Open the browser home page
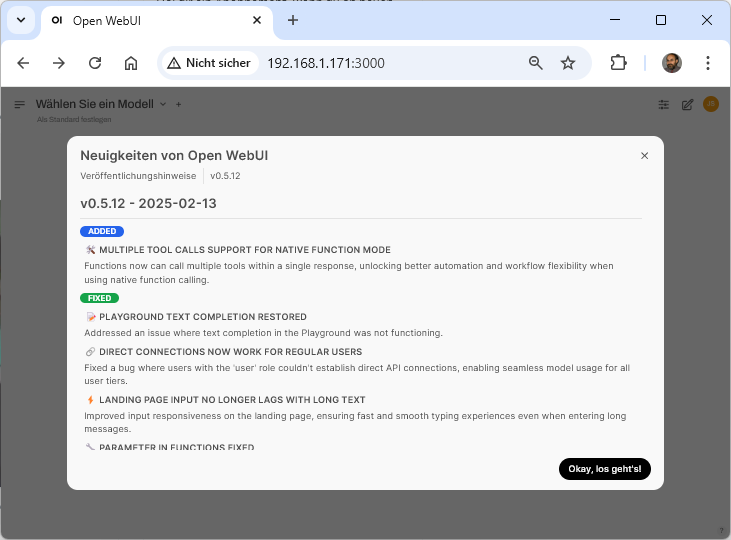This screenshot has width=731, height=540. point(131,63)
